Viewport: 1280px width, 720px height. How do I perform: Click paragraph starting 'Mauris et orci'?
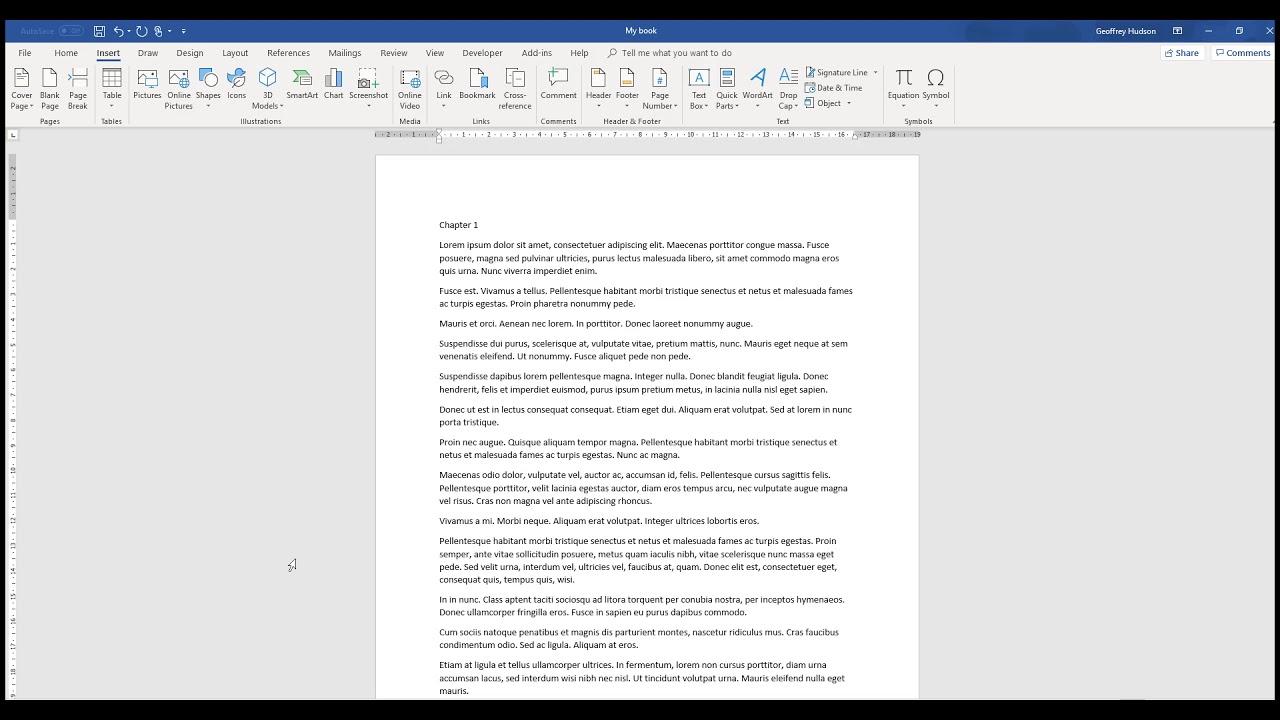[x=596, y=324]
